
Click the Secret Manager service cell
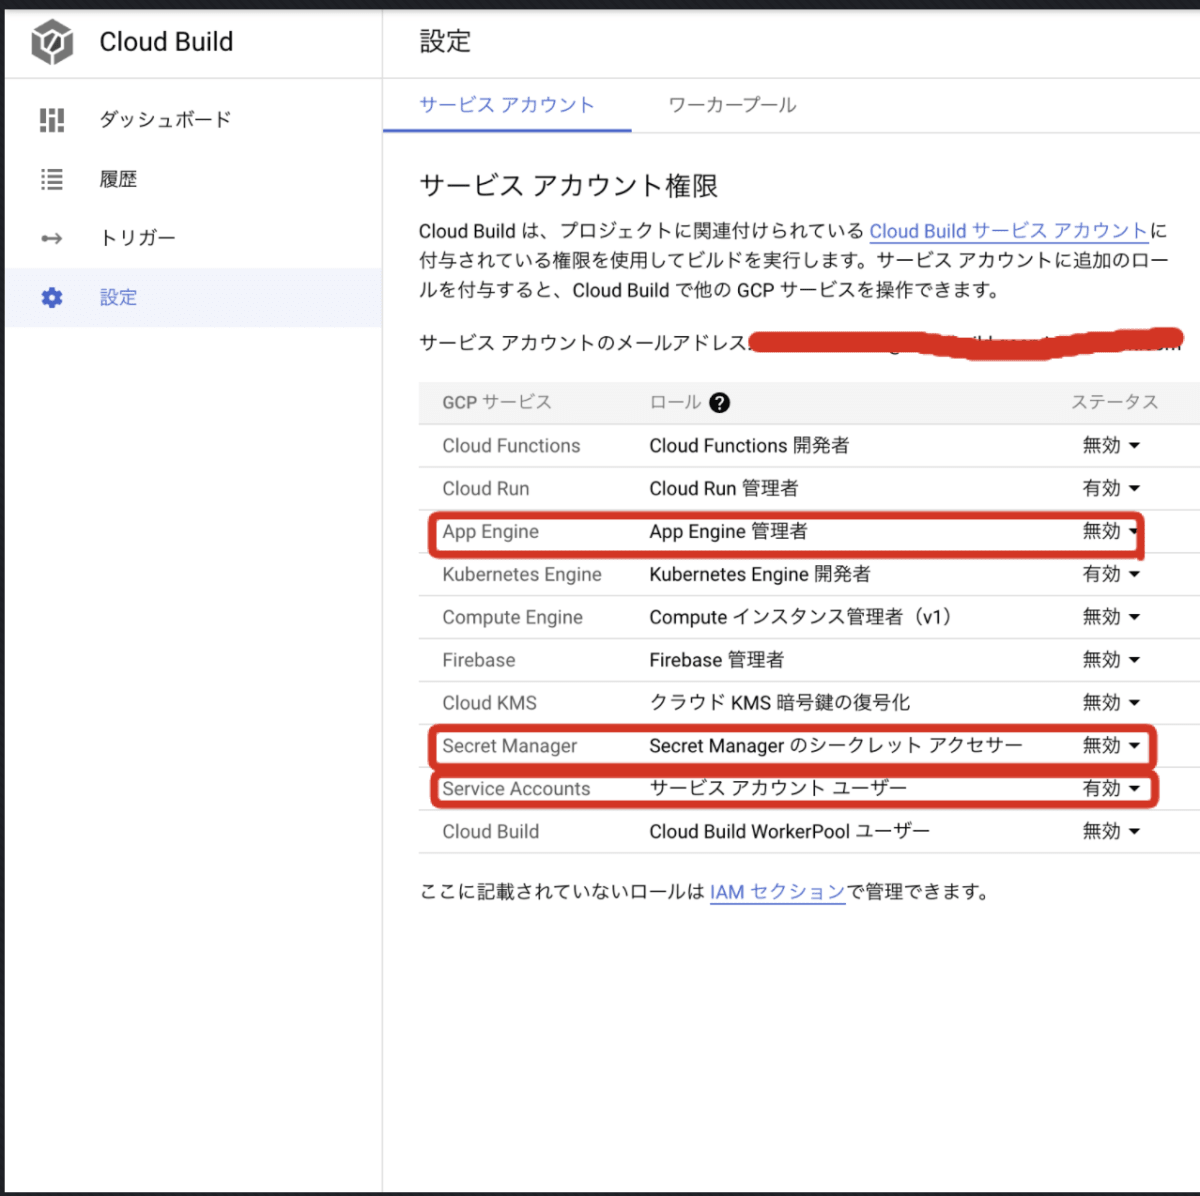point(510,747)
